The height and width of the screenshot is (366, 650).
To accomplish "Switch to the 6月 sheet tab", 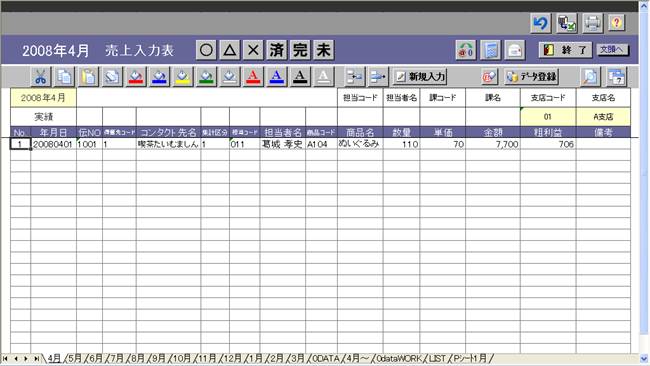I will click(96, 359).
